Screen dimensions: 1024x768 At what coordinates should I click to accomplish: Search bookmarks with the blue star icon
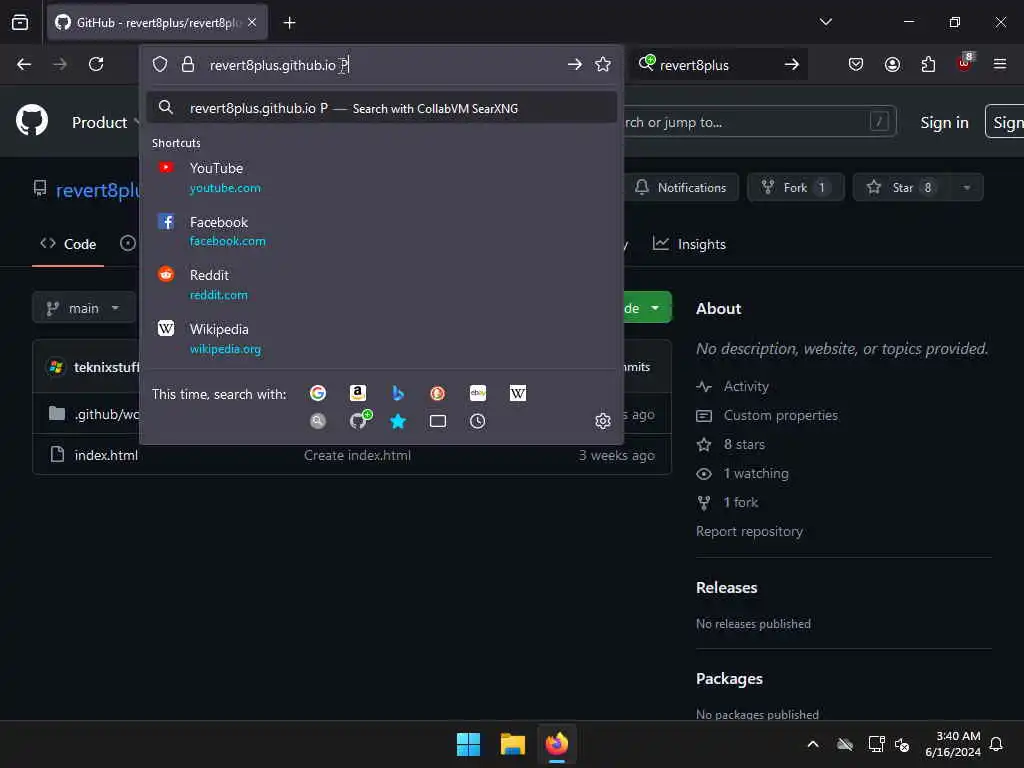click(x=398, y=421)
